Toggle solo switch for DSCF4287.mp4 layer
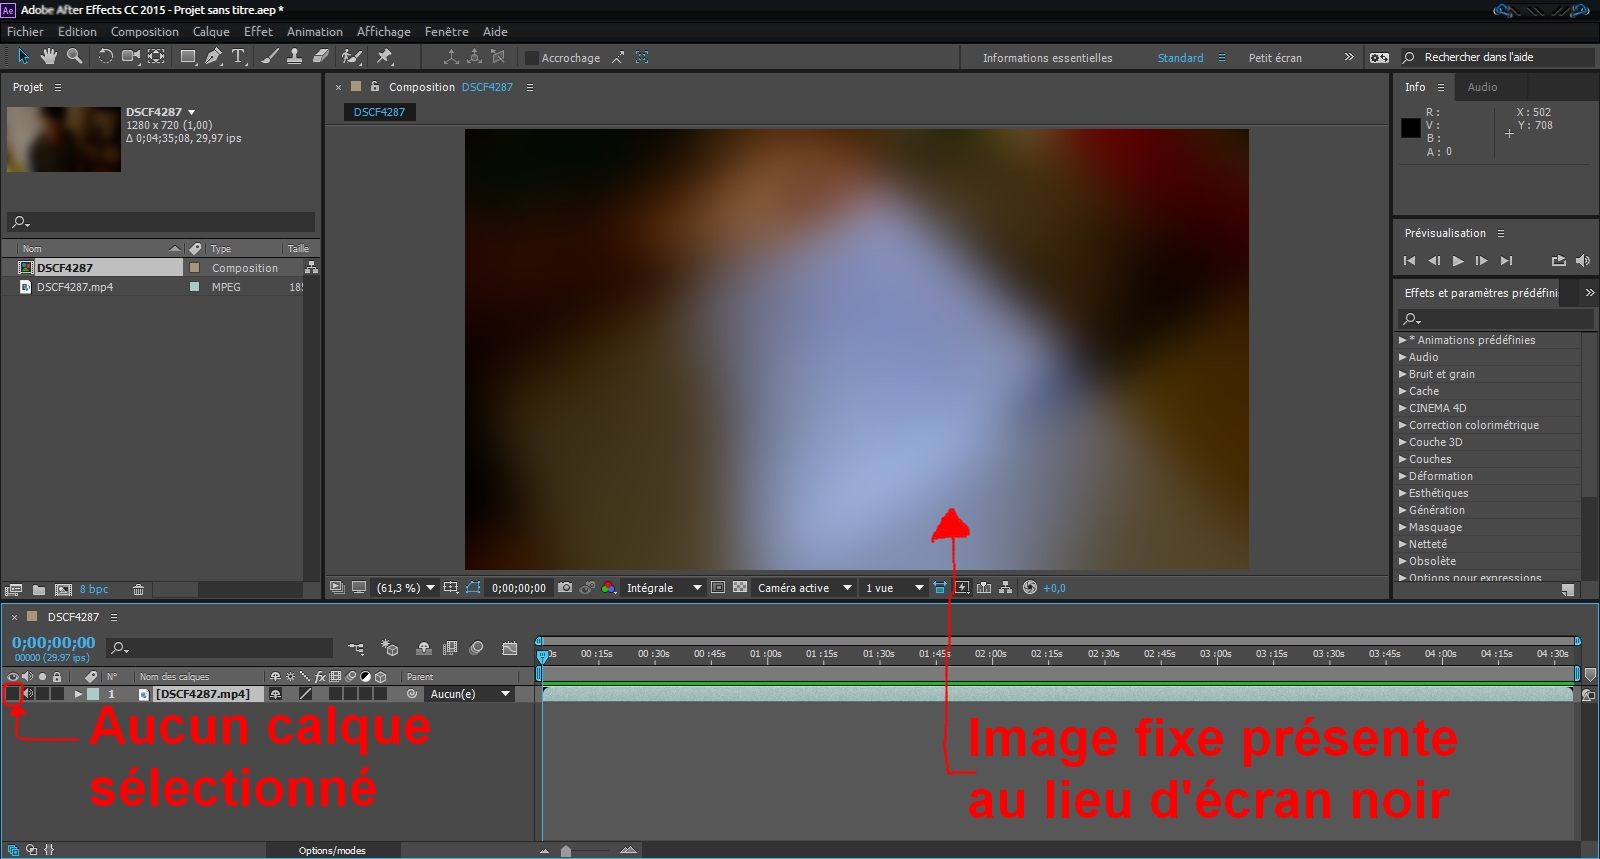The image size is (1600, 859). tap(42, 694)
